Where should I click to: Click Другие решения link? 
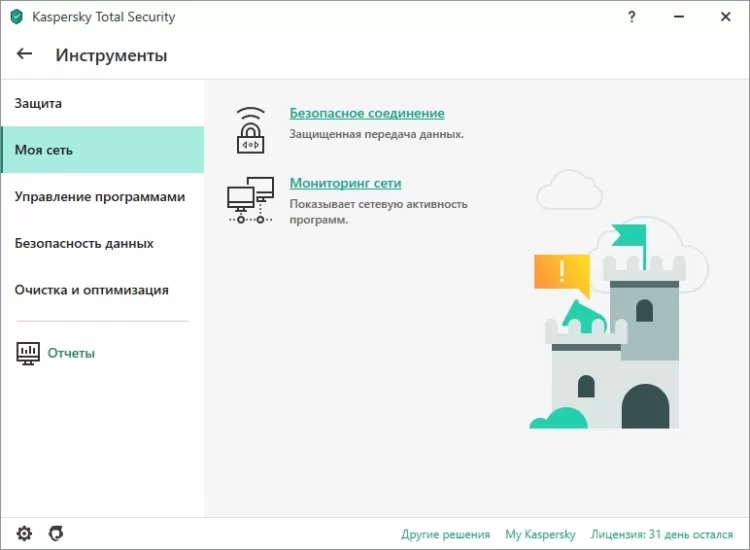[x=445, y=534]
